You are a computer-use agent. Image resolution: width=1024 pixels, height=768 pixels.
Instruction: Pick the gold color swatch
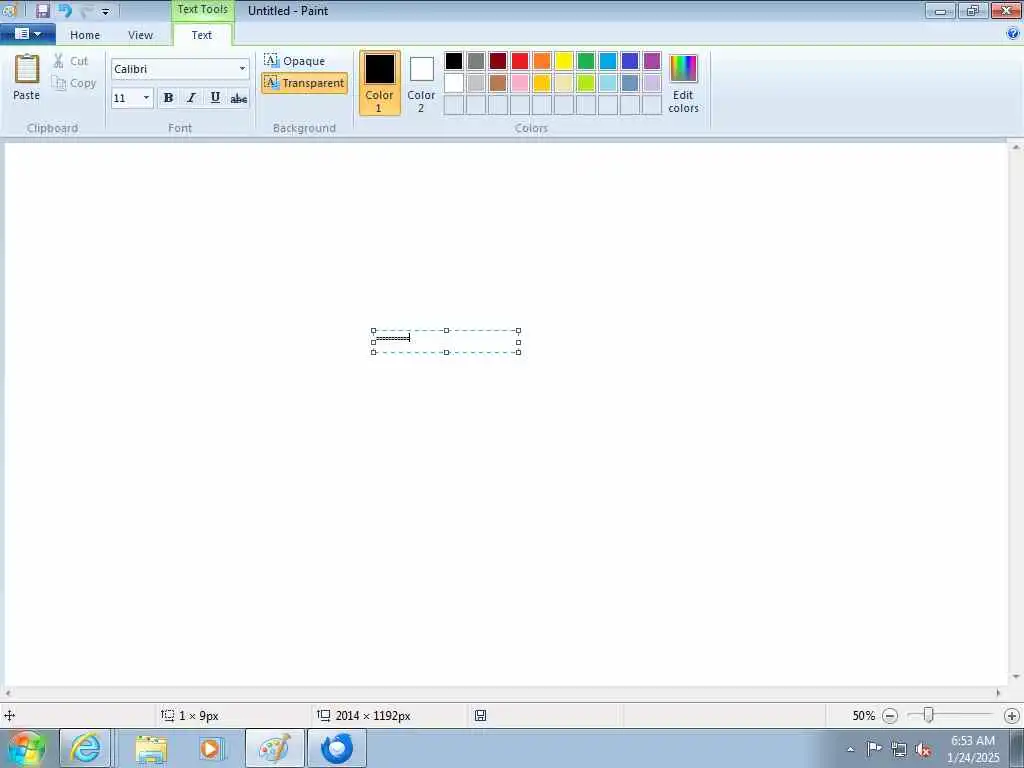[x=542, y=83]
